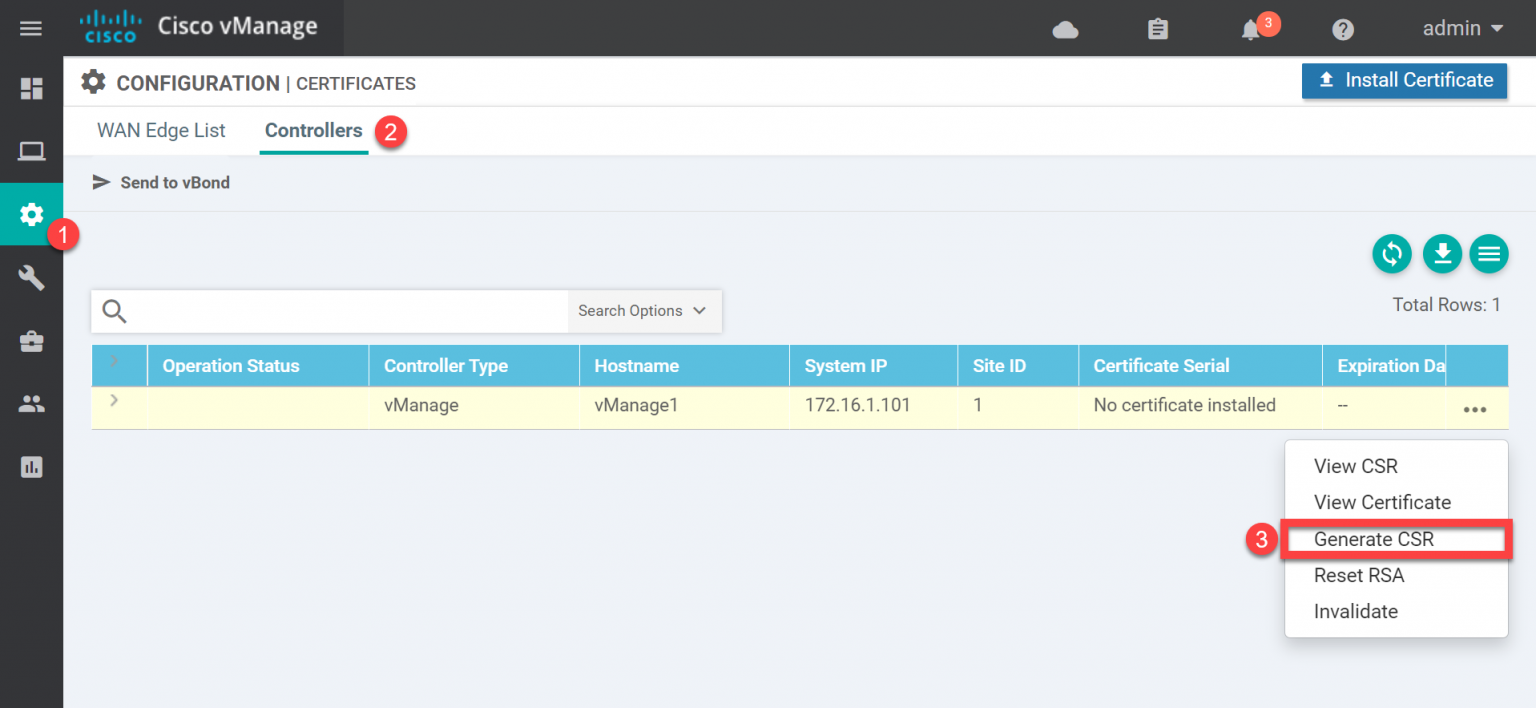Open the Monitor devices sidebar icon
This screenshot has height=708, width=1536.
coord(31,151)
